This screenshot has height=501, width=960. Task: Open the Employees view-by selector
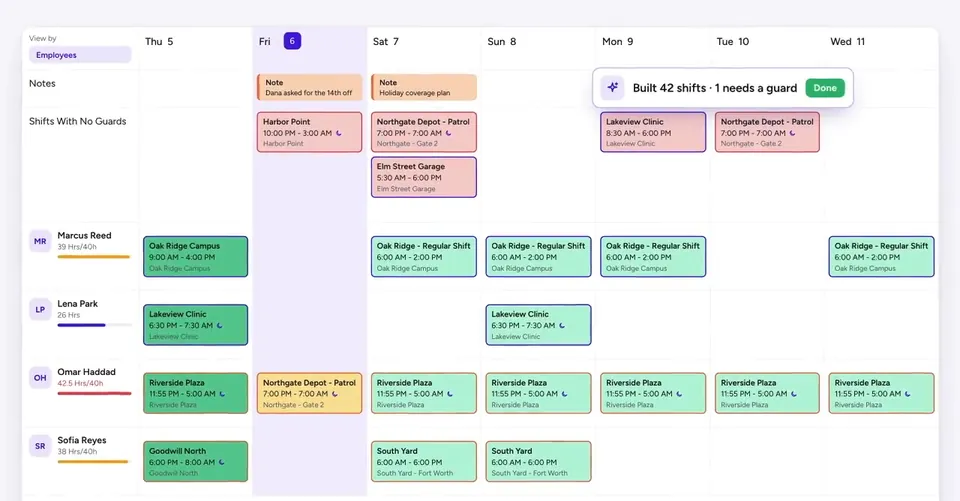pyautogui.click(x=80, y=55)
